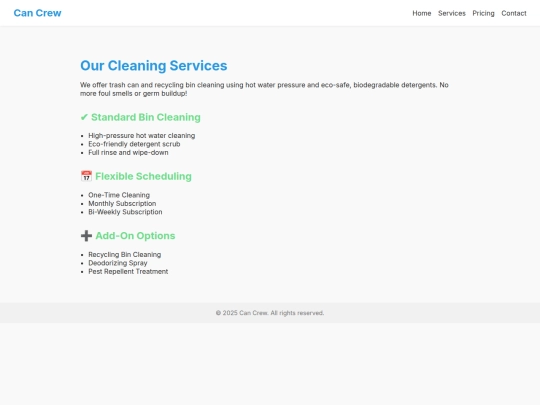Click 'Monthly Subscription' list item
This screenshot has height=405, width=540.
pos(122,204)
